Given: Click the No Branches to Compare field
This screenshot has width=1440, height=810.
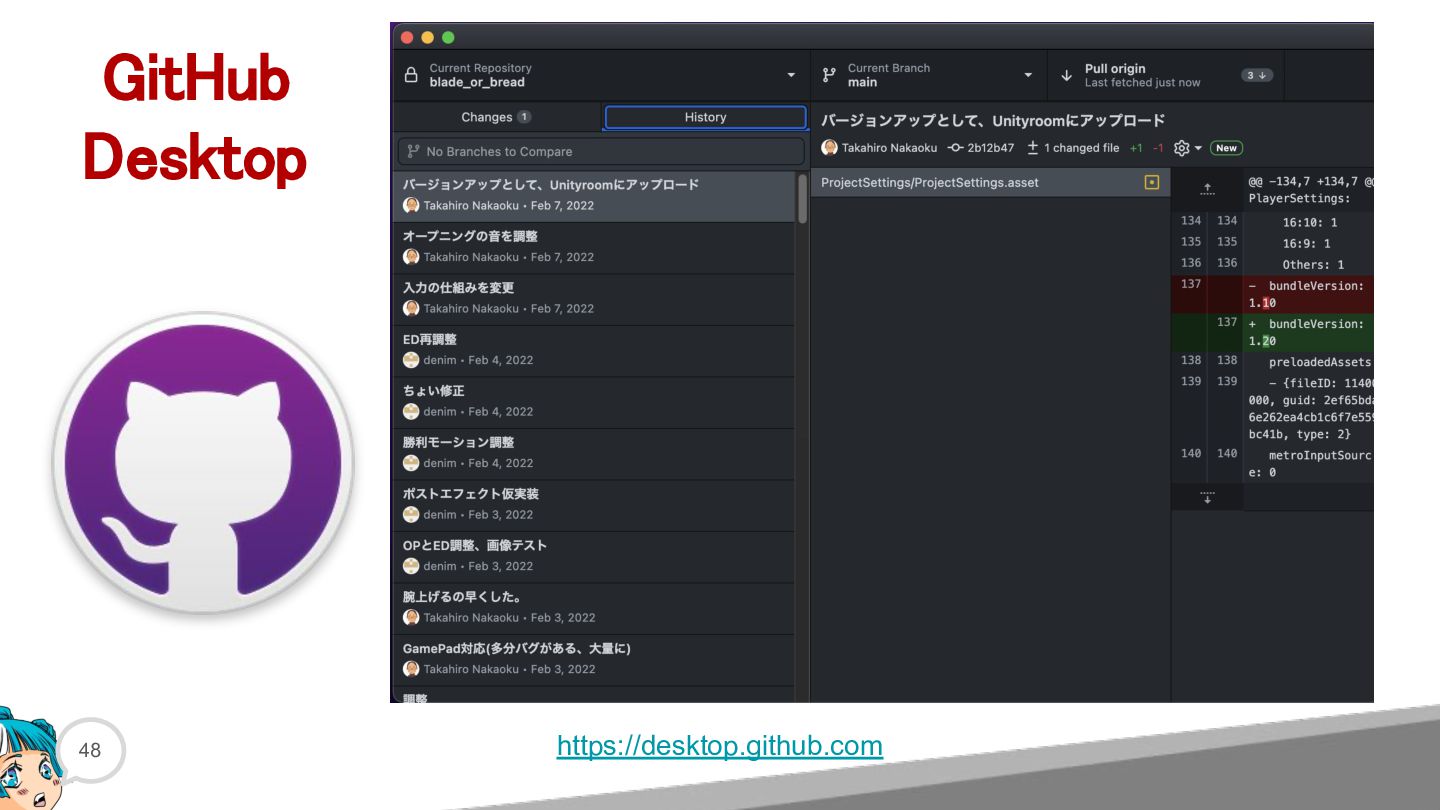Looking at the screenshot, I should point(601,151).
